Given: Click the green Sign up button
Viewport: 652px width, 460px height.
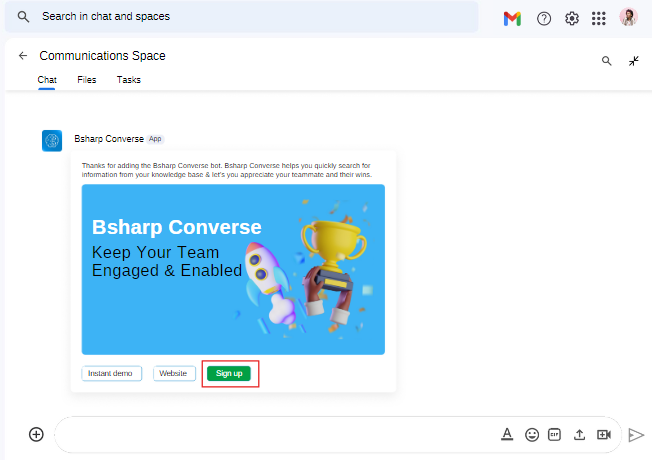Looking at the screenshot, I should click(229, 373).
